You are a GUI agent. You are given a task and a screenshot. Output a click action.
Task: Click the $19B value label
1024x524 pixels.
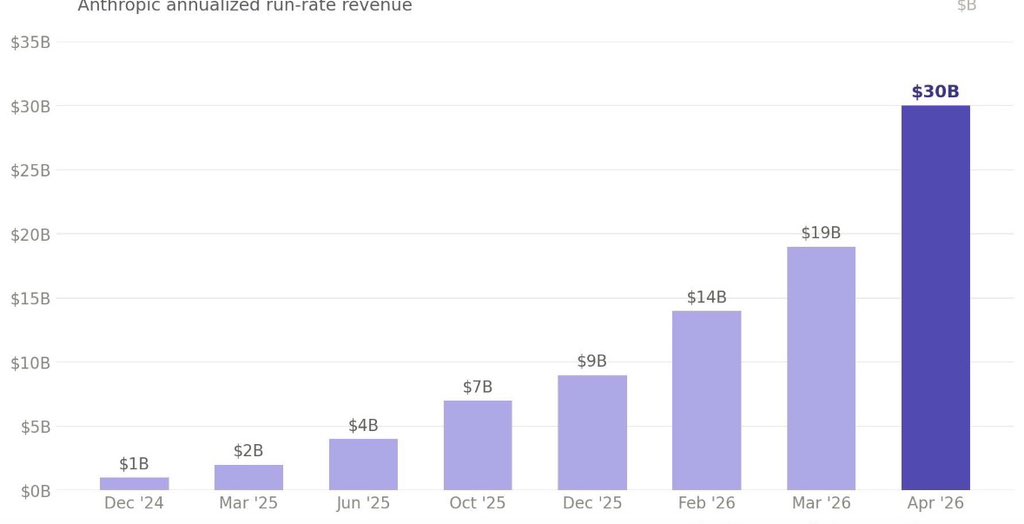821,233
